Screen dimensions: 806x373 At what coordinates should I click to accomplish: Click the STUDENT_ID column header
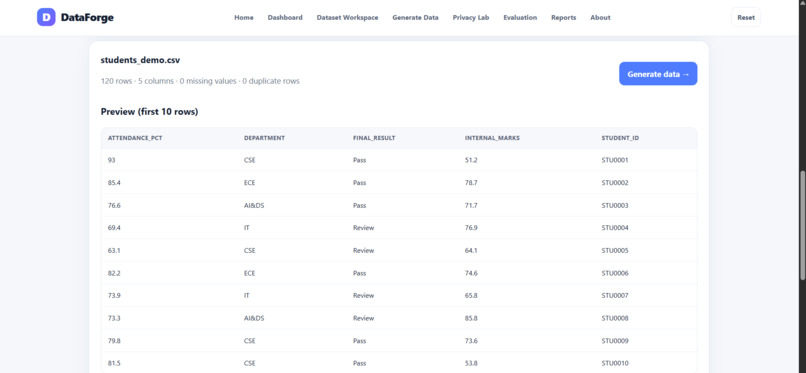[x=620, y=138]
